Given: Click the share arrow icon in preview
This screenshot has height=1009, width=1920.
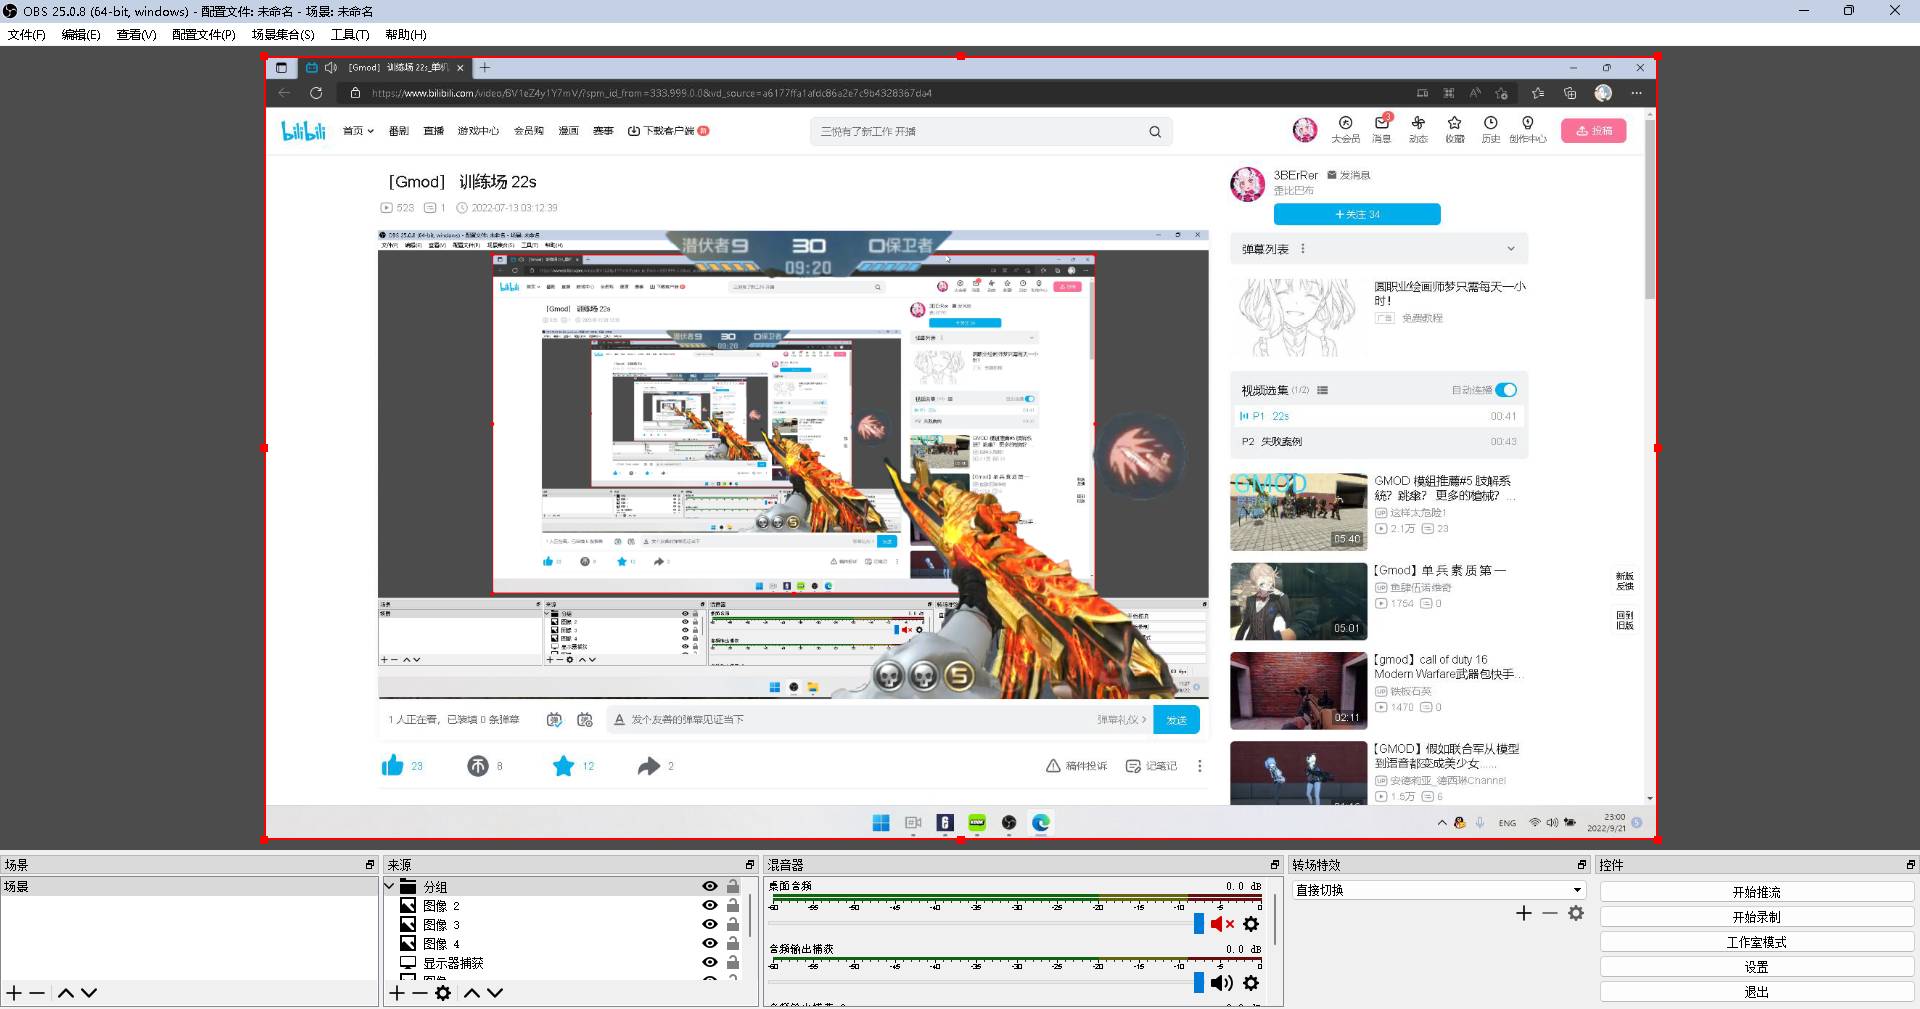Looking at the screenshot, I should (x=649, y=766).
